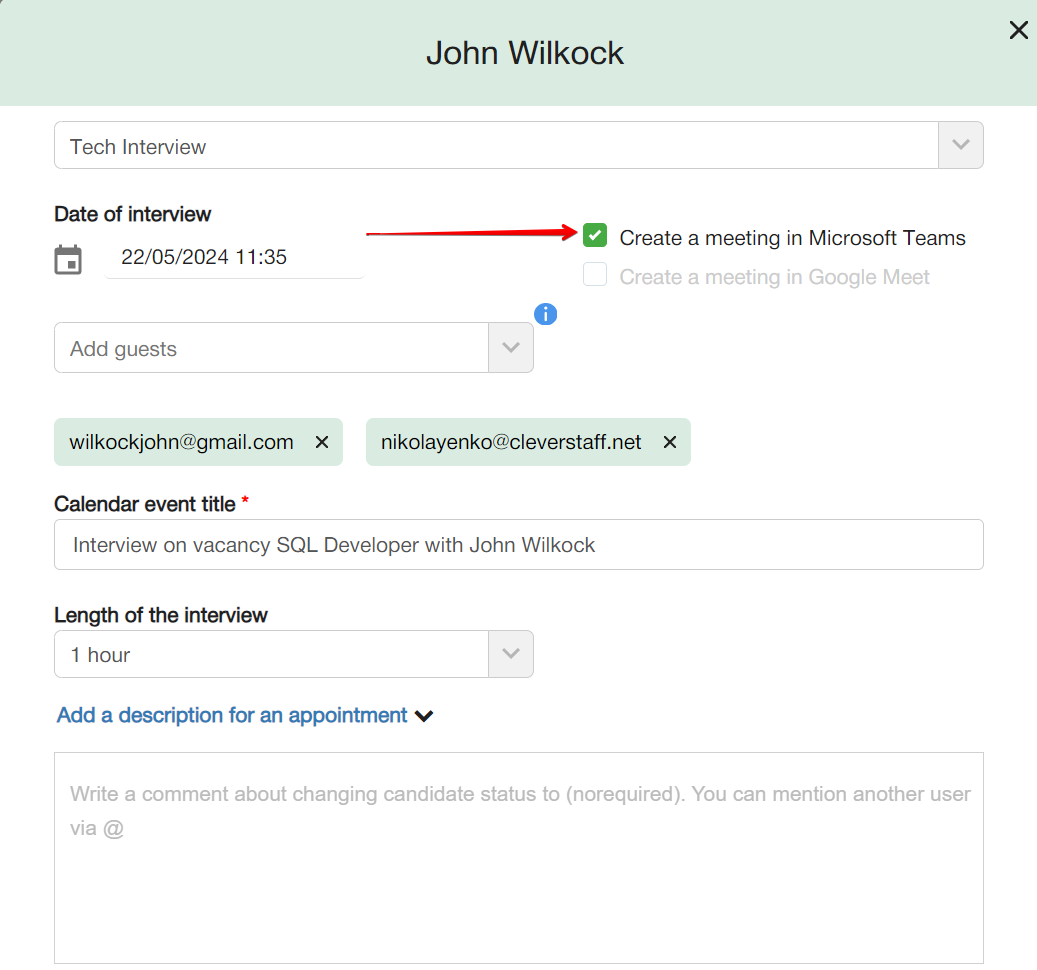Click chevron next to Add a description
Image resolution: width=1037 pixels, height=970 pixels.
point(424,716)
